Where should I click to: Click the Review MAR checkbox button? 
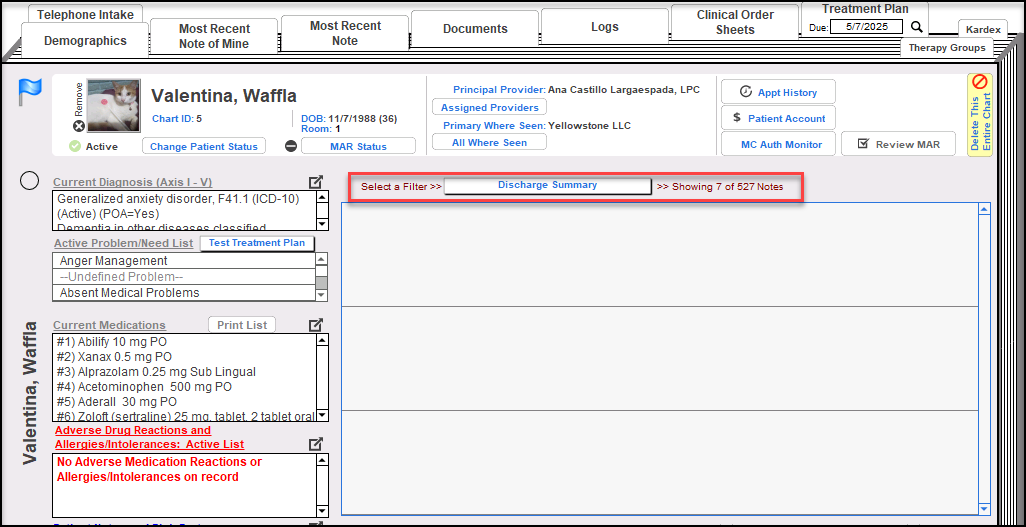coord(897,144)
